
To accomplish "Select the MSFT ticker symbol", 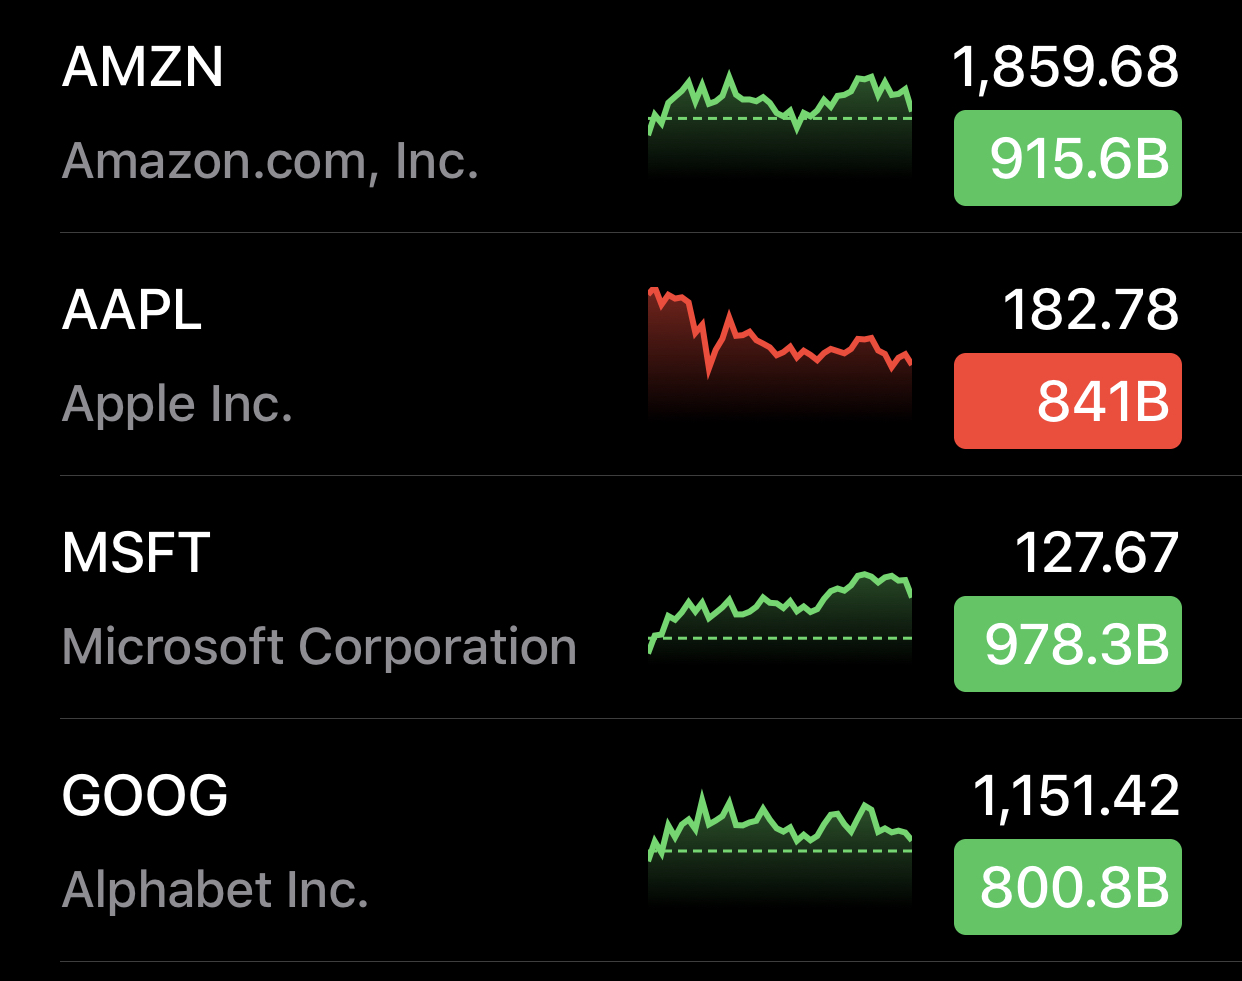I will 136,553.
